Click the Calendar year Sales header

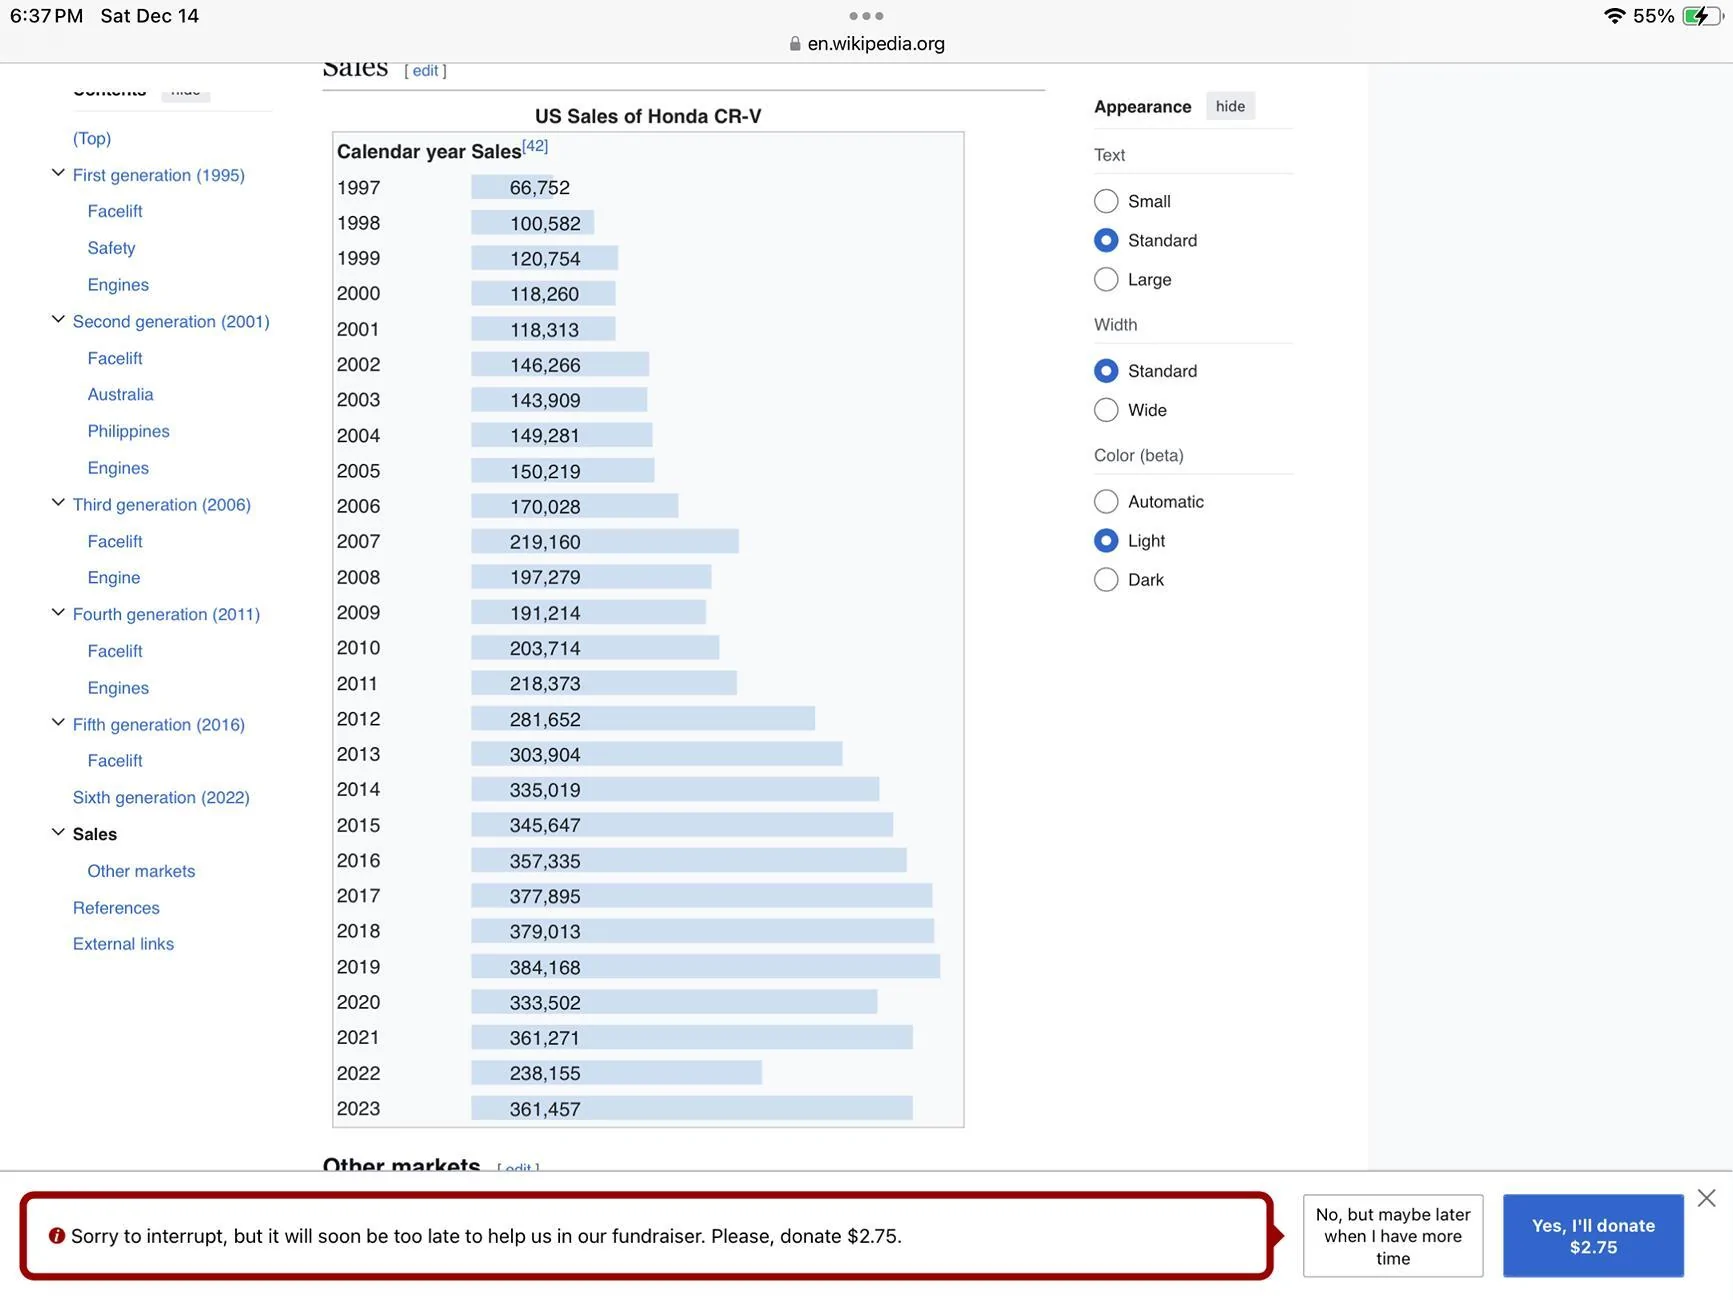click(429, 152)
